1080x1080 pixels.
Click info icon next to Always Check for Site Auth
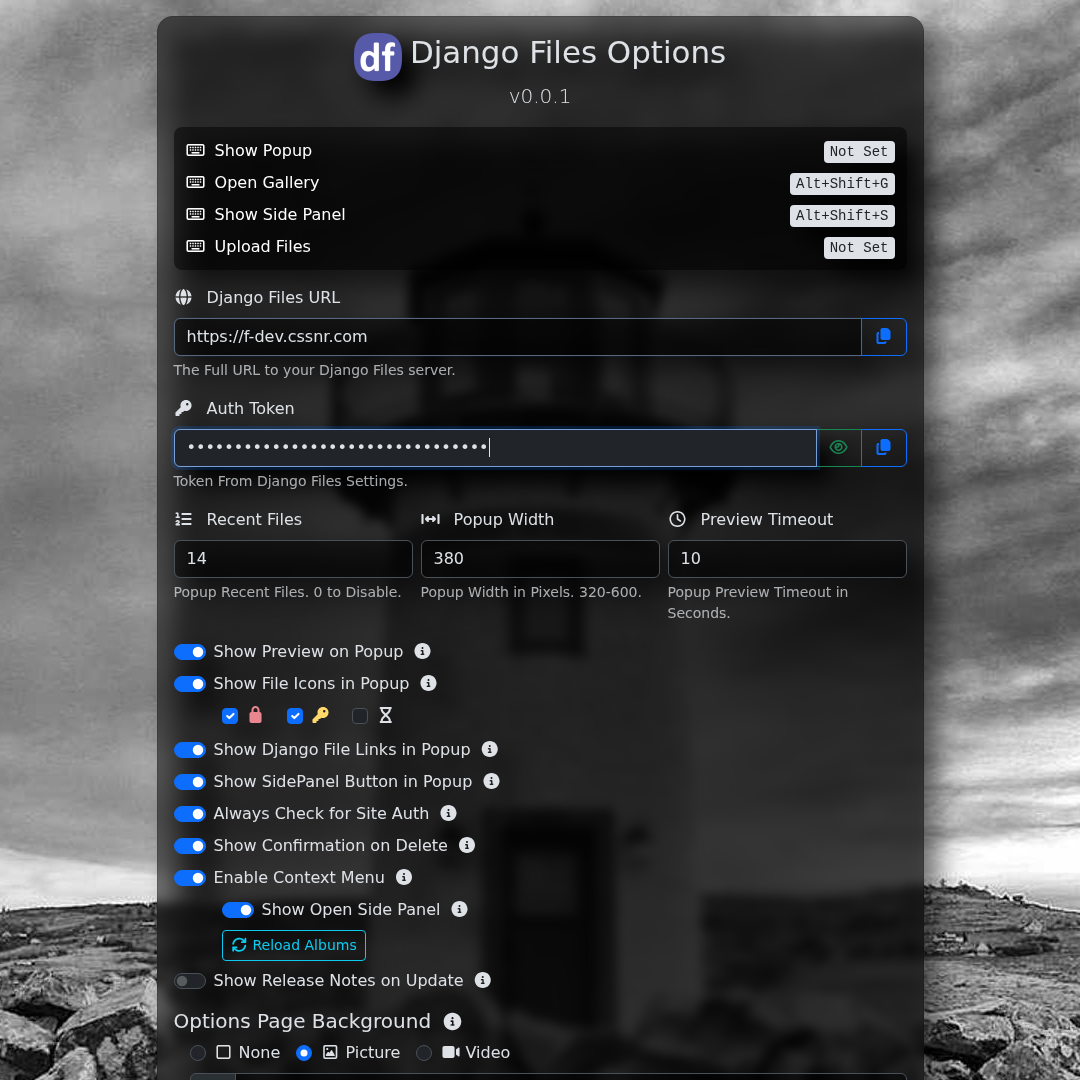click(x=449, y=813)
